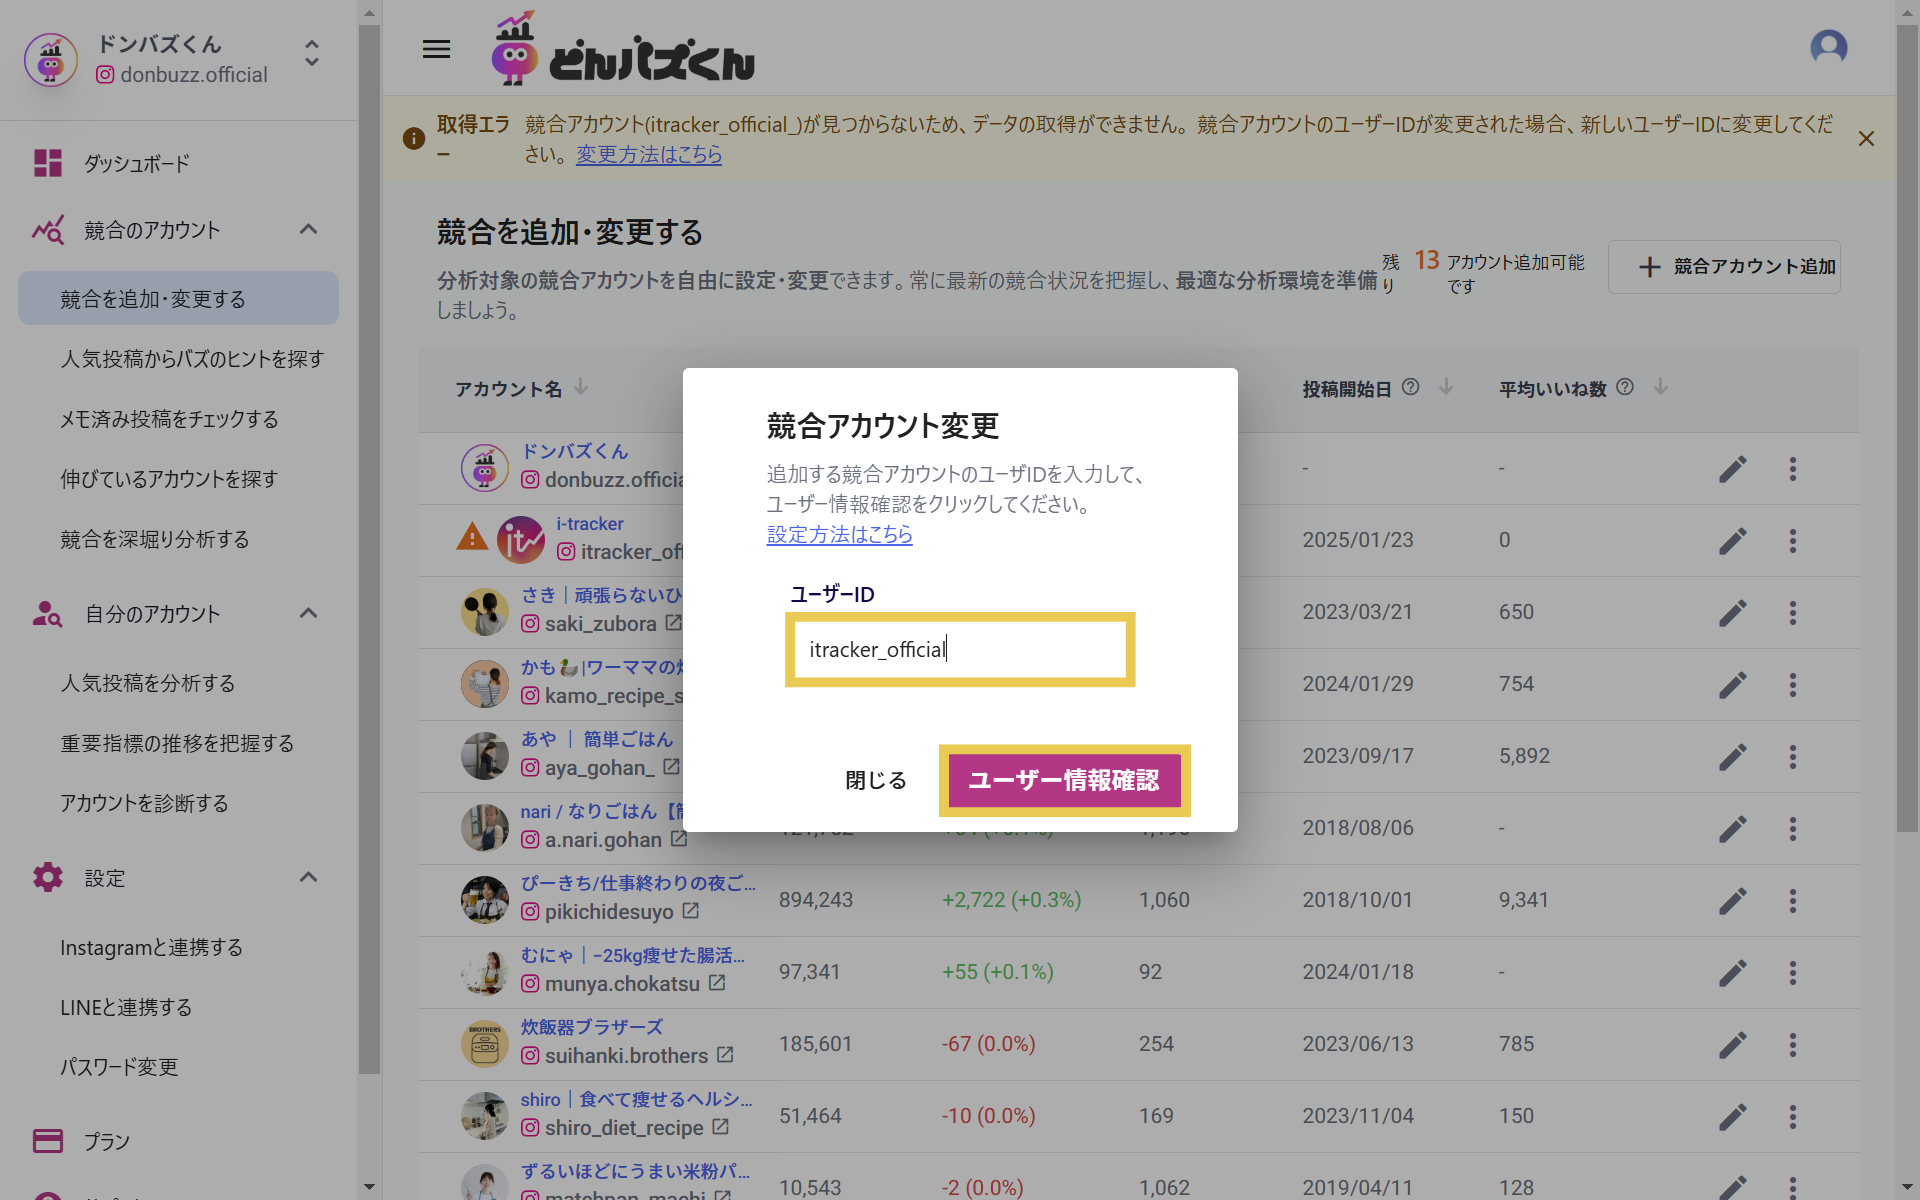Collapse the 競合のアカウント sidebar section
This screenshot has height=1200, width=1920.
(308, 230)
